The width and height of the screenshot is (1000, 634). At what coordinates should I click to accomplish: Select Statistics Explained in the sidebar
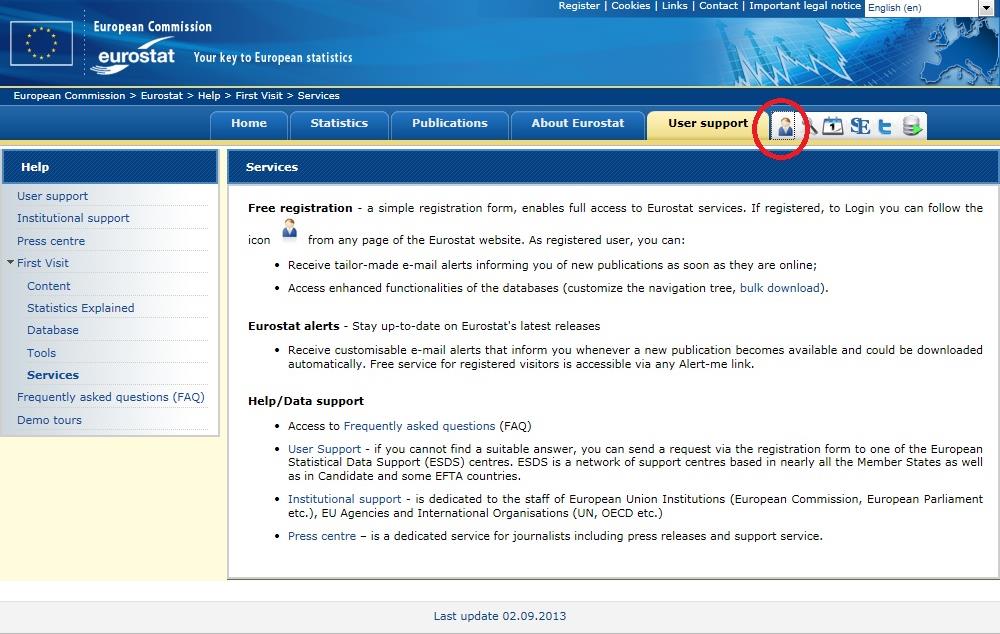click(80, 308)
